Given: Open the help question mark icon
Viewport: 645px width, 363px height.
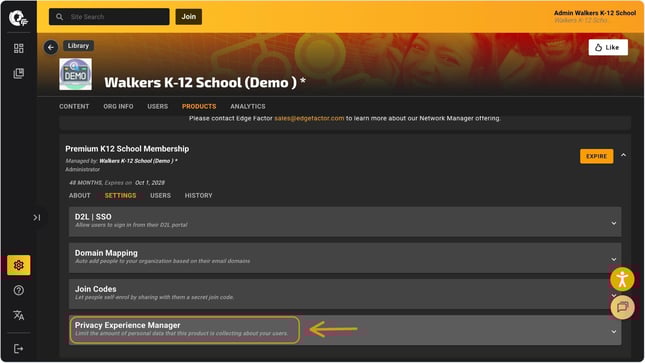Looking at the screenshot, I should pyautogui.click(x=19, y=291).
